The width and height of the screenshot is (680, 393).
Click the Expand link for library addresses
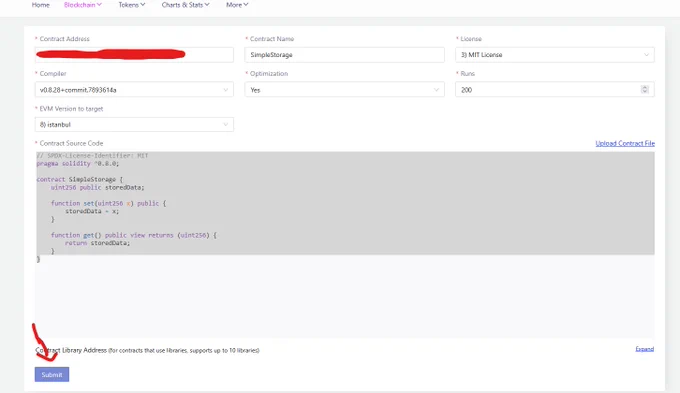pos(644,349)
